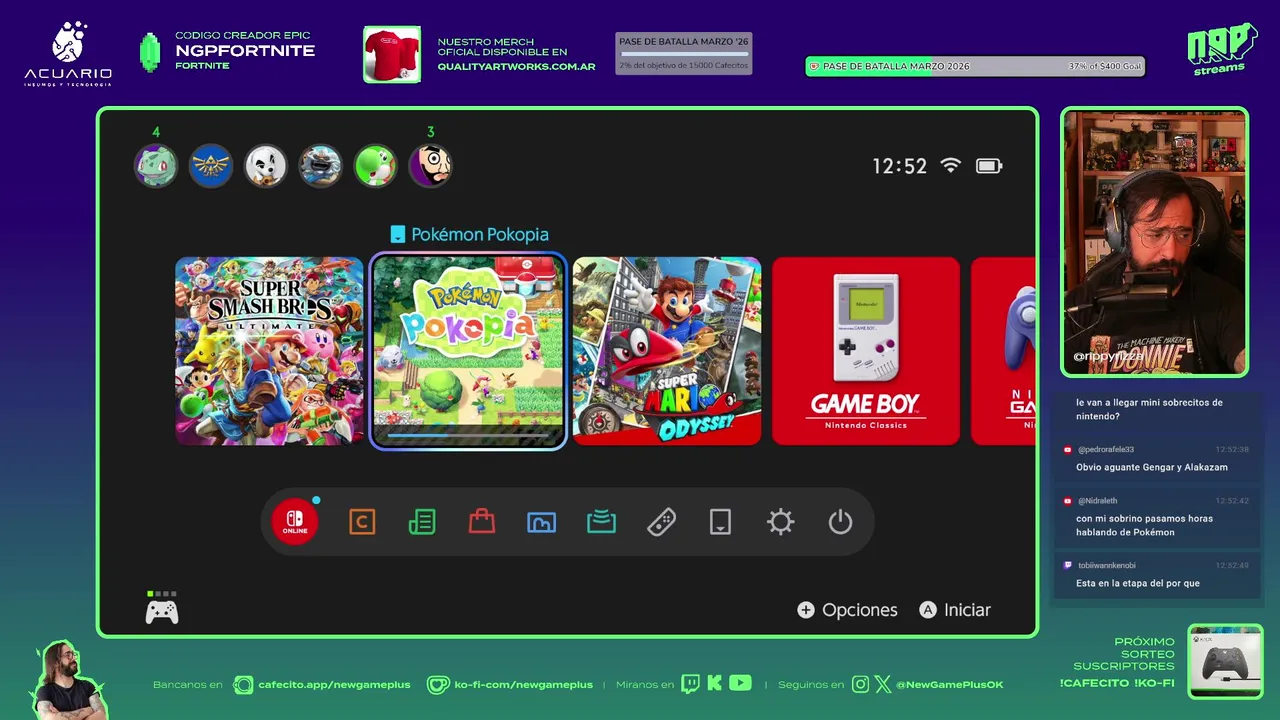Image resolution: width=1280 pixels, height=720 pixels.
Task: Launch Super Mario Odyssey tile
Action: 667,351
